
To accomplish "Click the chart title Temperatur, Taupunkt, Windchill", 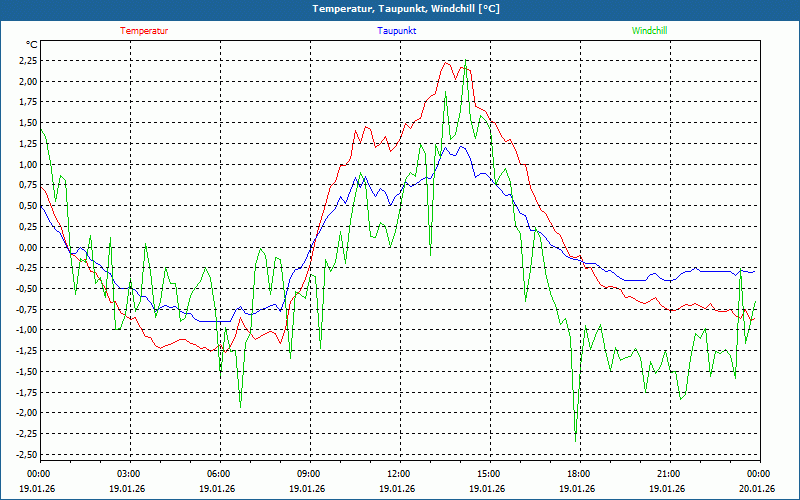I will tap(399, 9).
